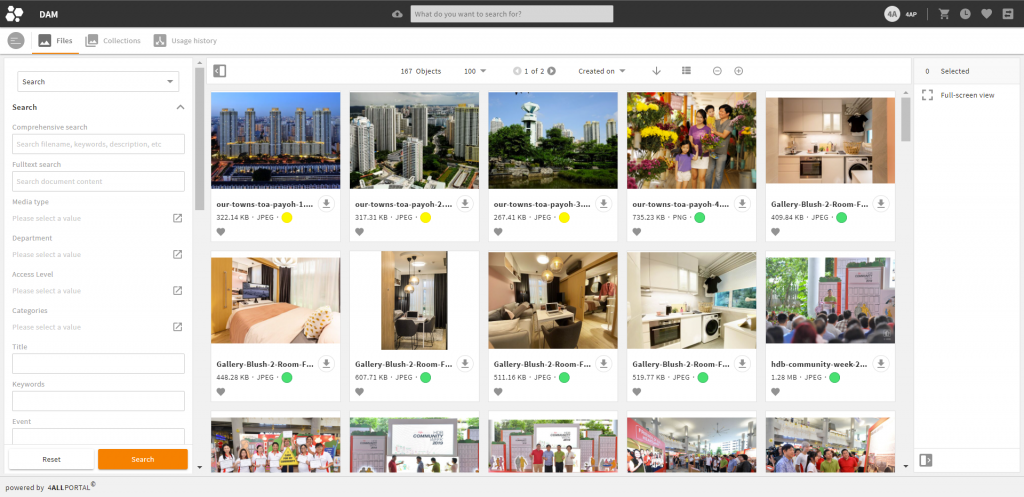Increase thumbnail size with plus icon
Screen dimensions: 1024x497
739,71
